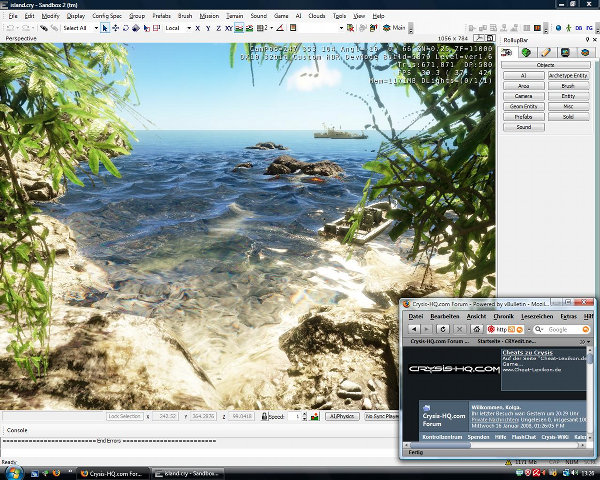600x480 pixels.
Task: Open the Layers tab in RollupBar
Action: 584,52
